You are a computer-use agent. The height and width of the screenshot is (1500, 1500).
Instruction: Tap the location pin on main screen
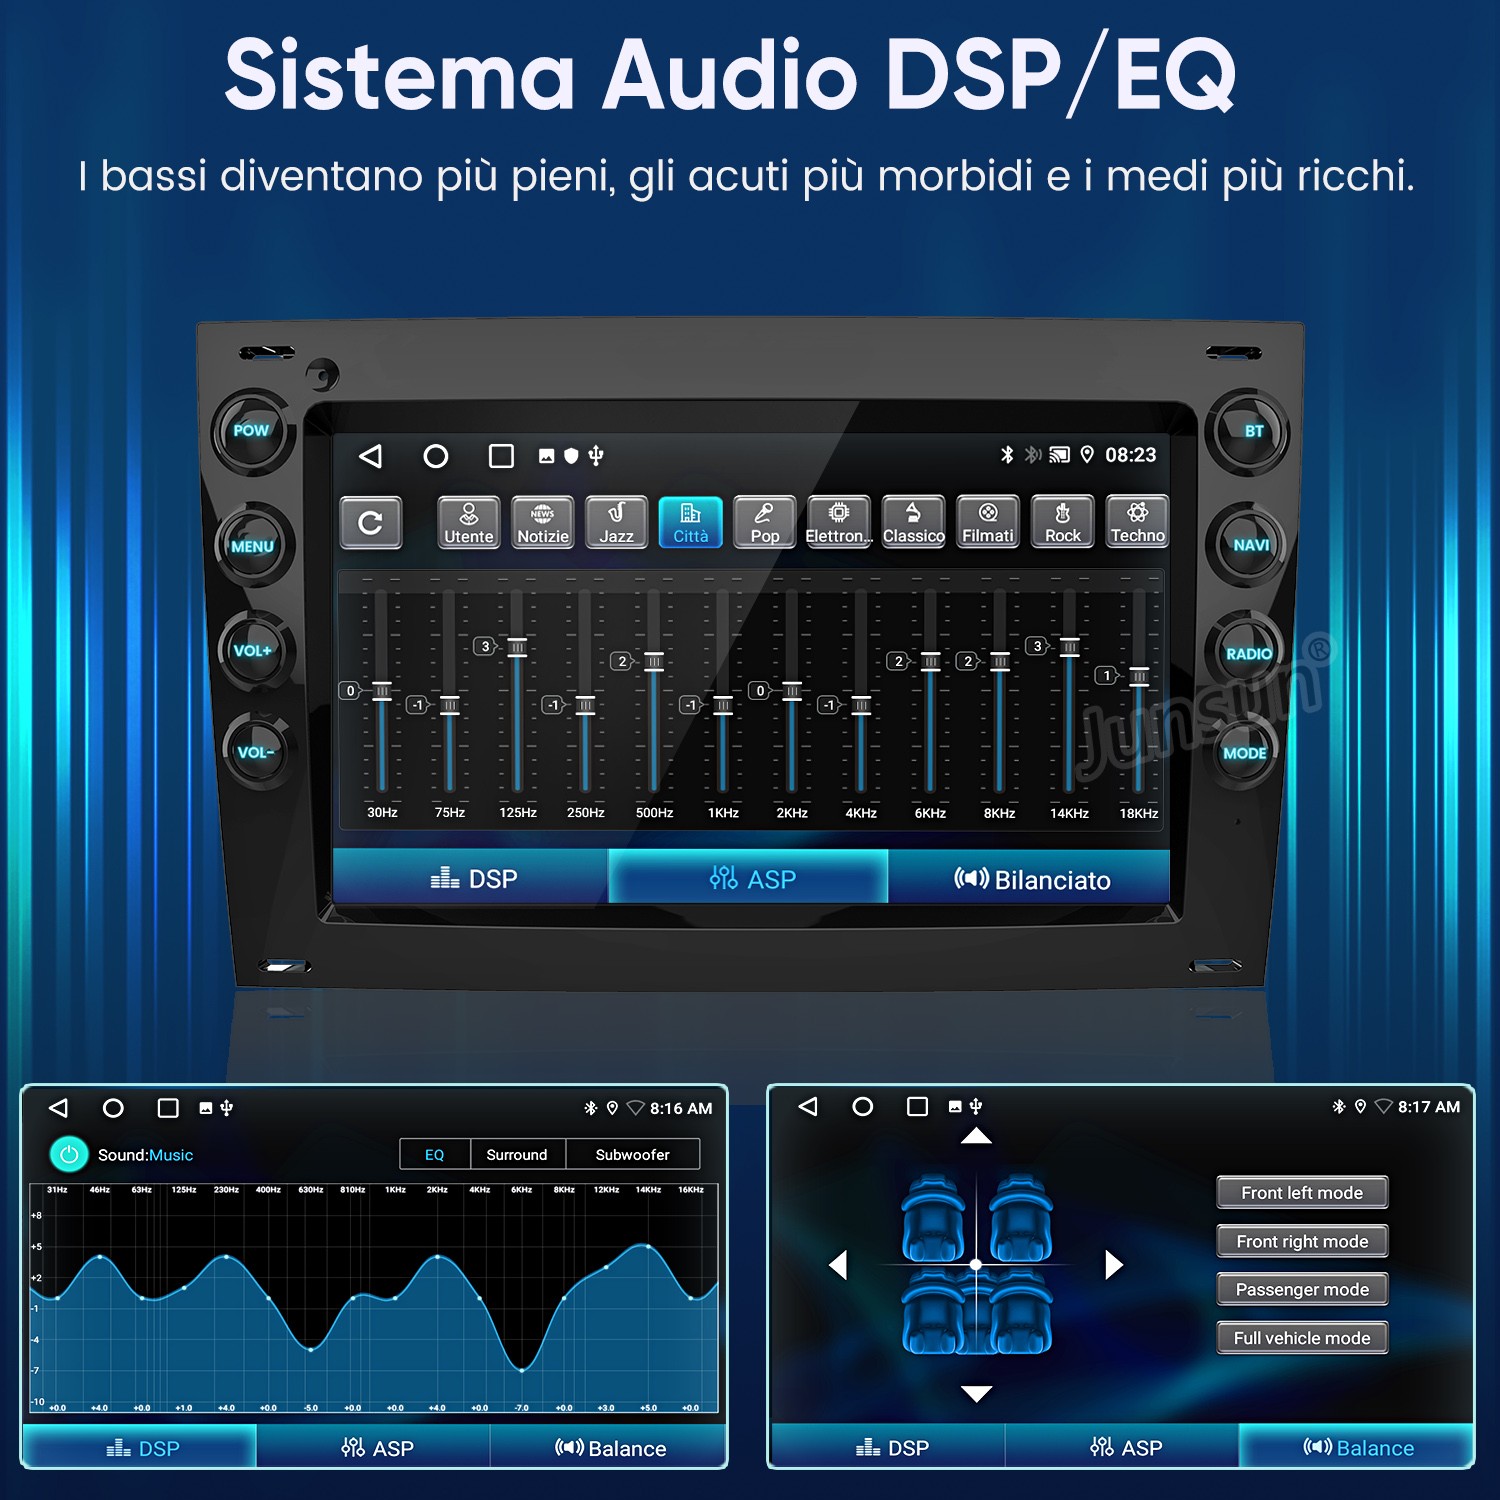(x=1087, y=455)
